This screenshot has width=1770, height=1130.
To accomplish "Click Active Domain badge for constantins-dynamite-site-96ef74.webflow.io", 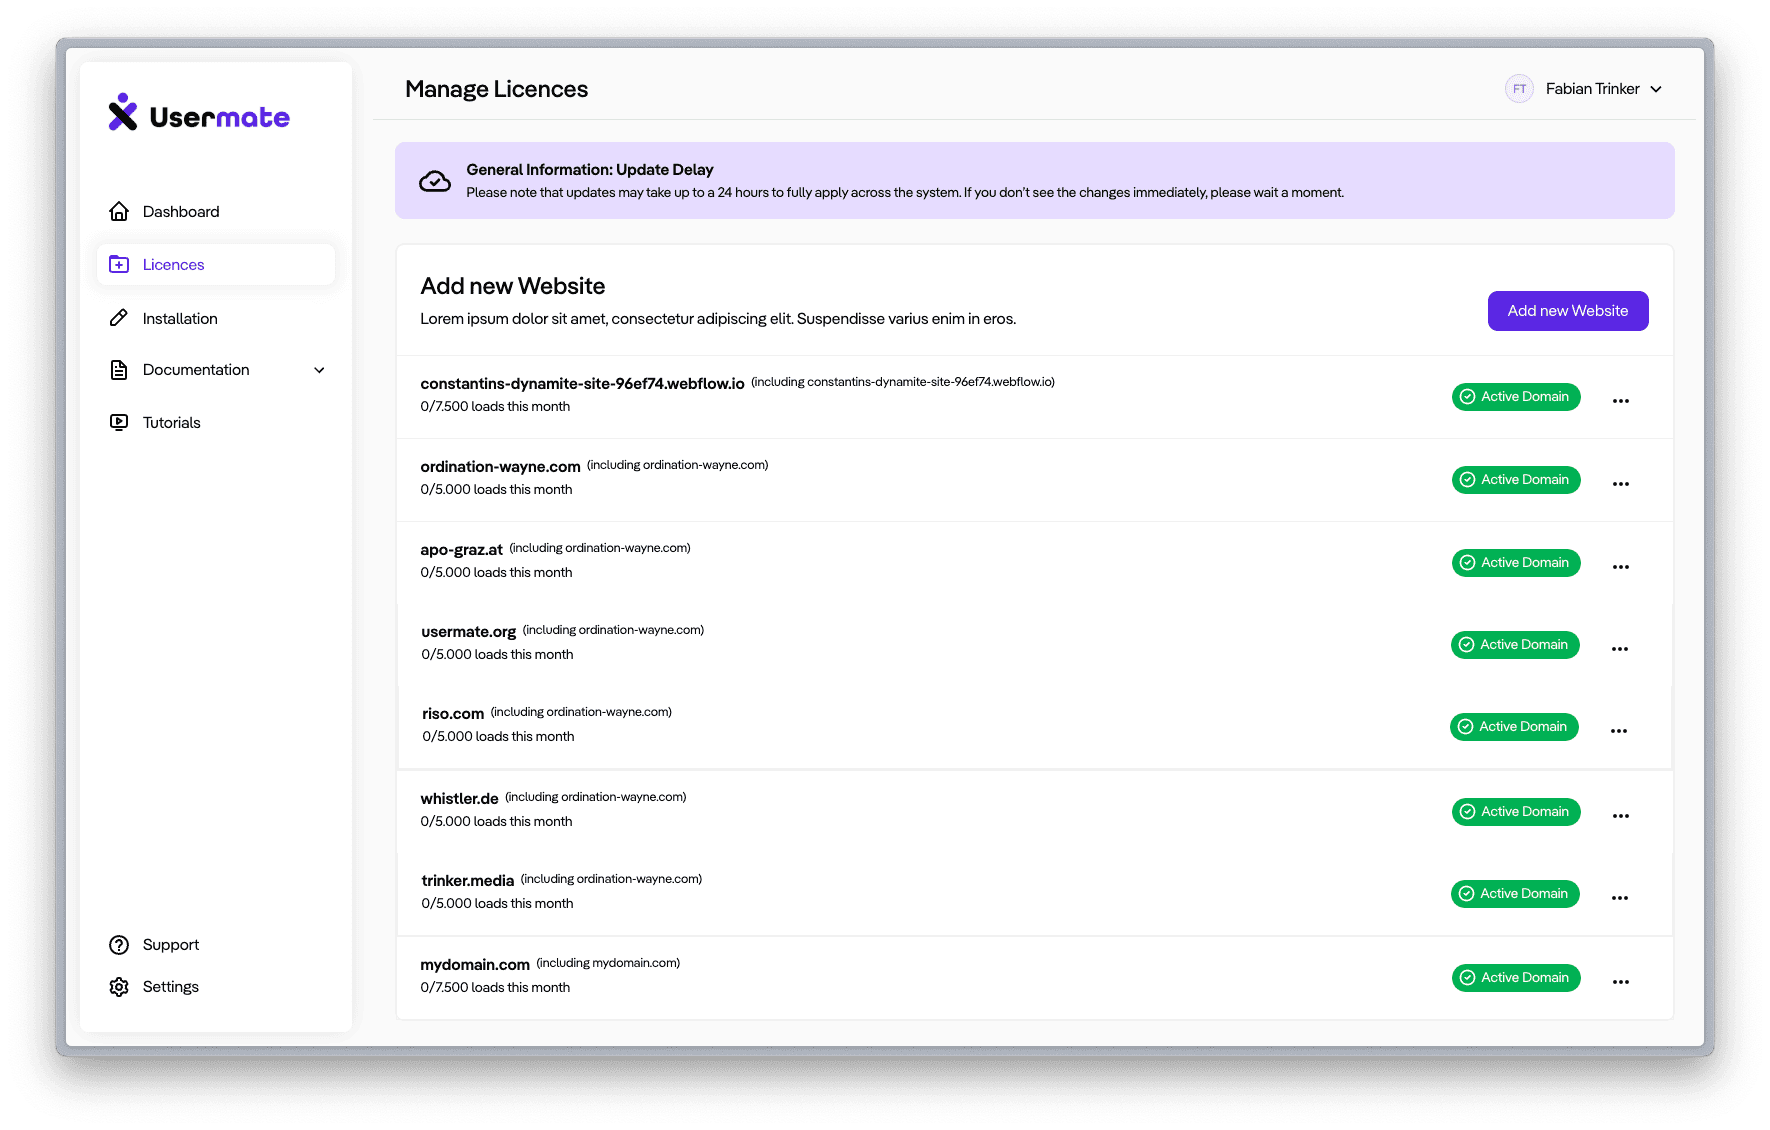I will [x=1516, y=397].
